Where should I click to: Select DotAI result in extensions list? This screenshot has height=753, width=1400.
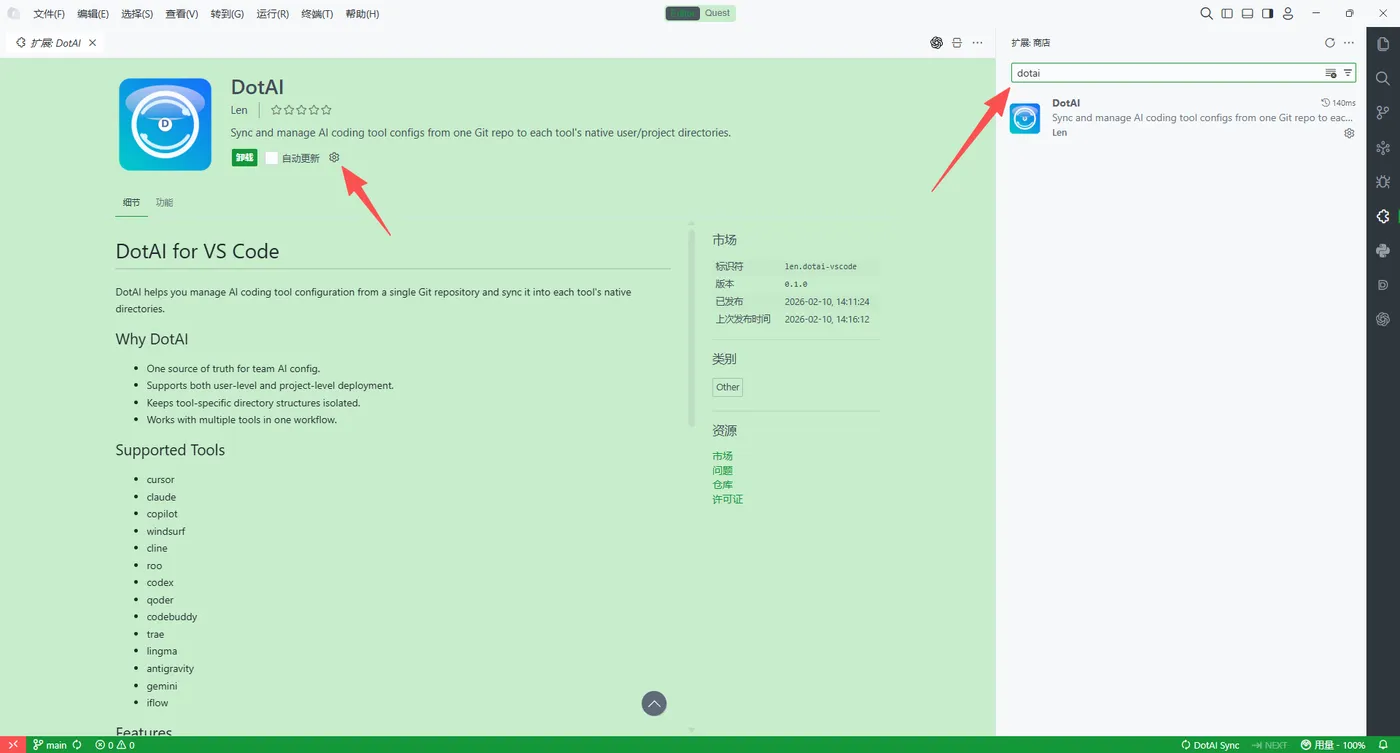(1182, 118)
